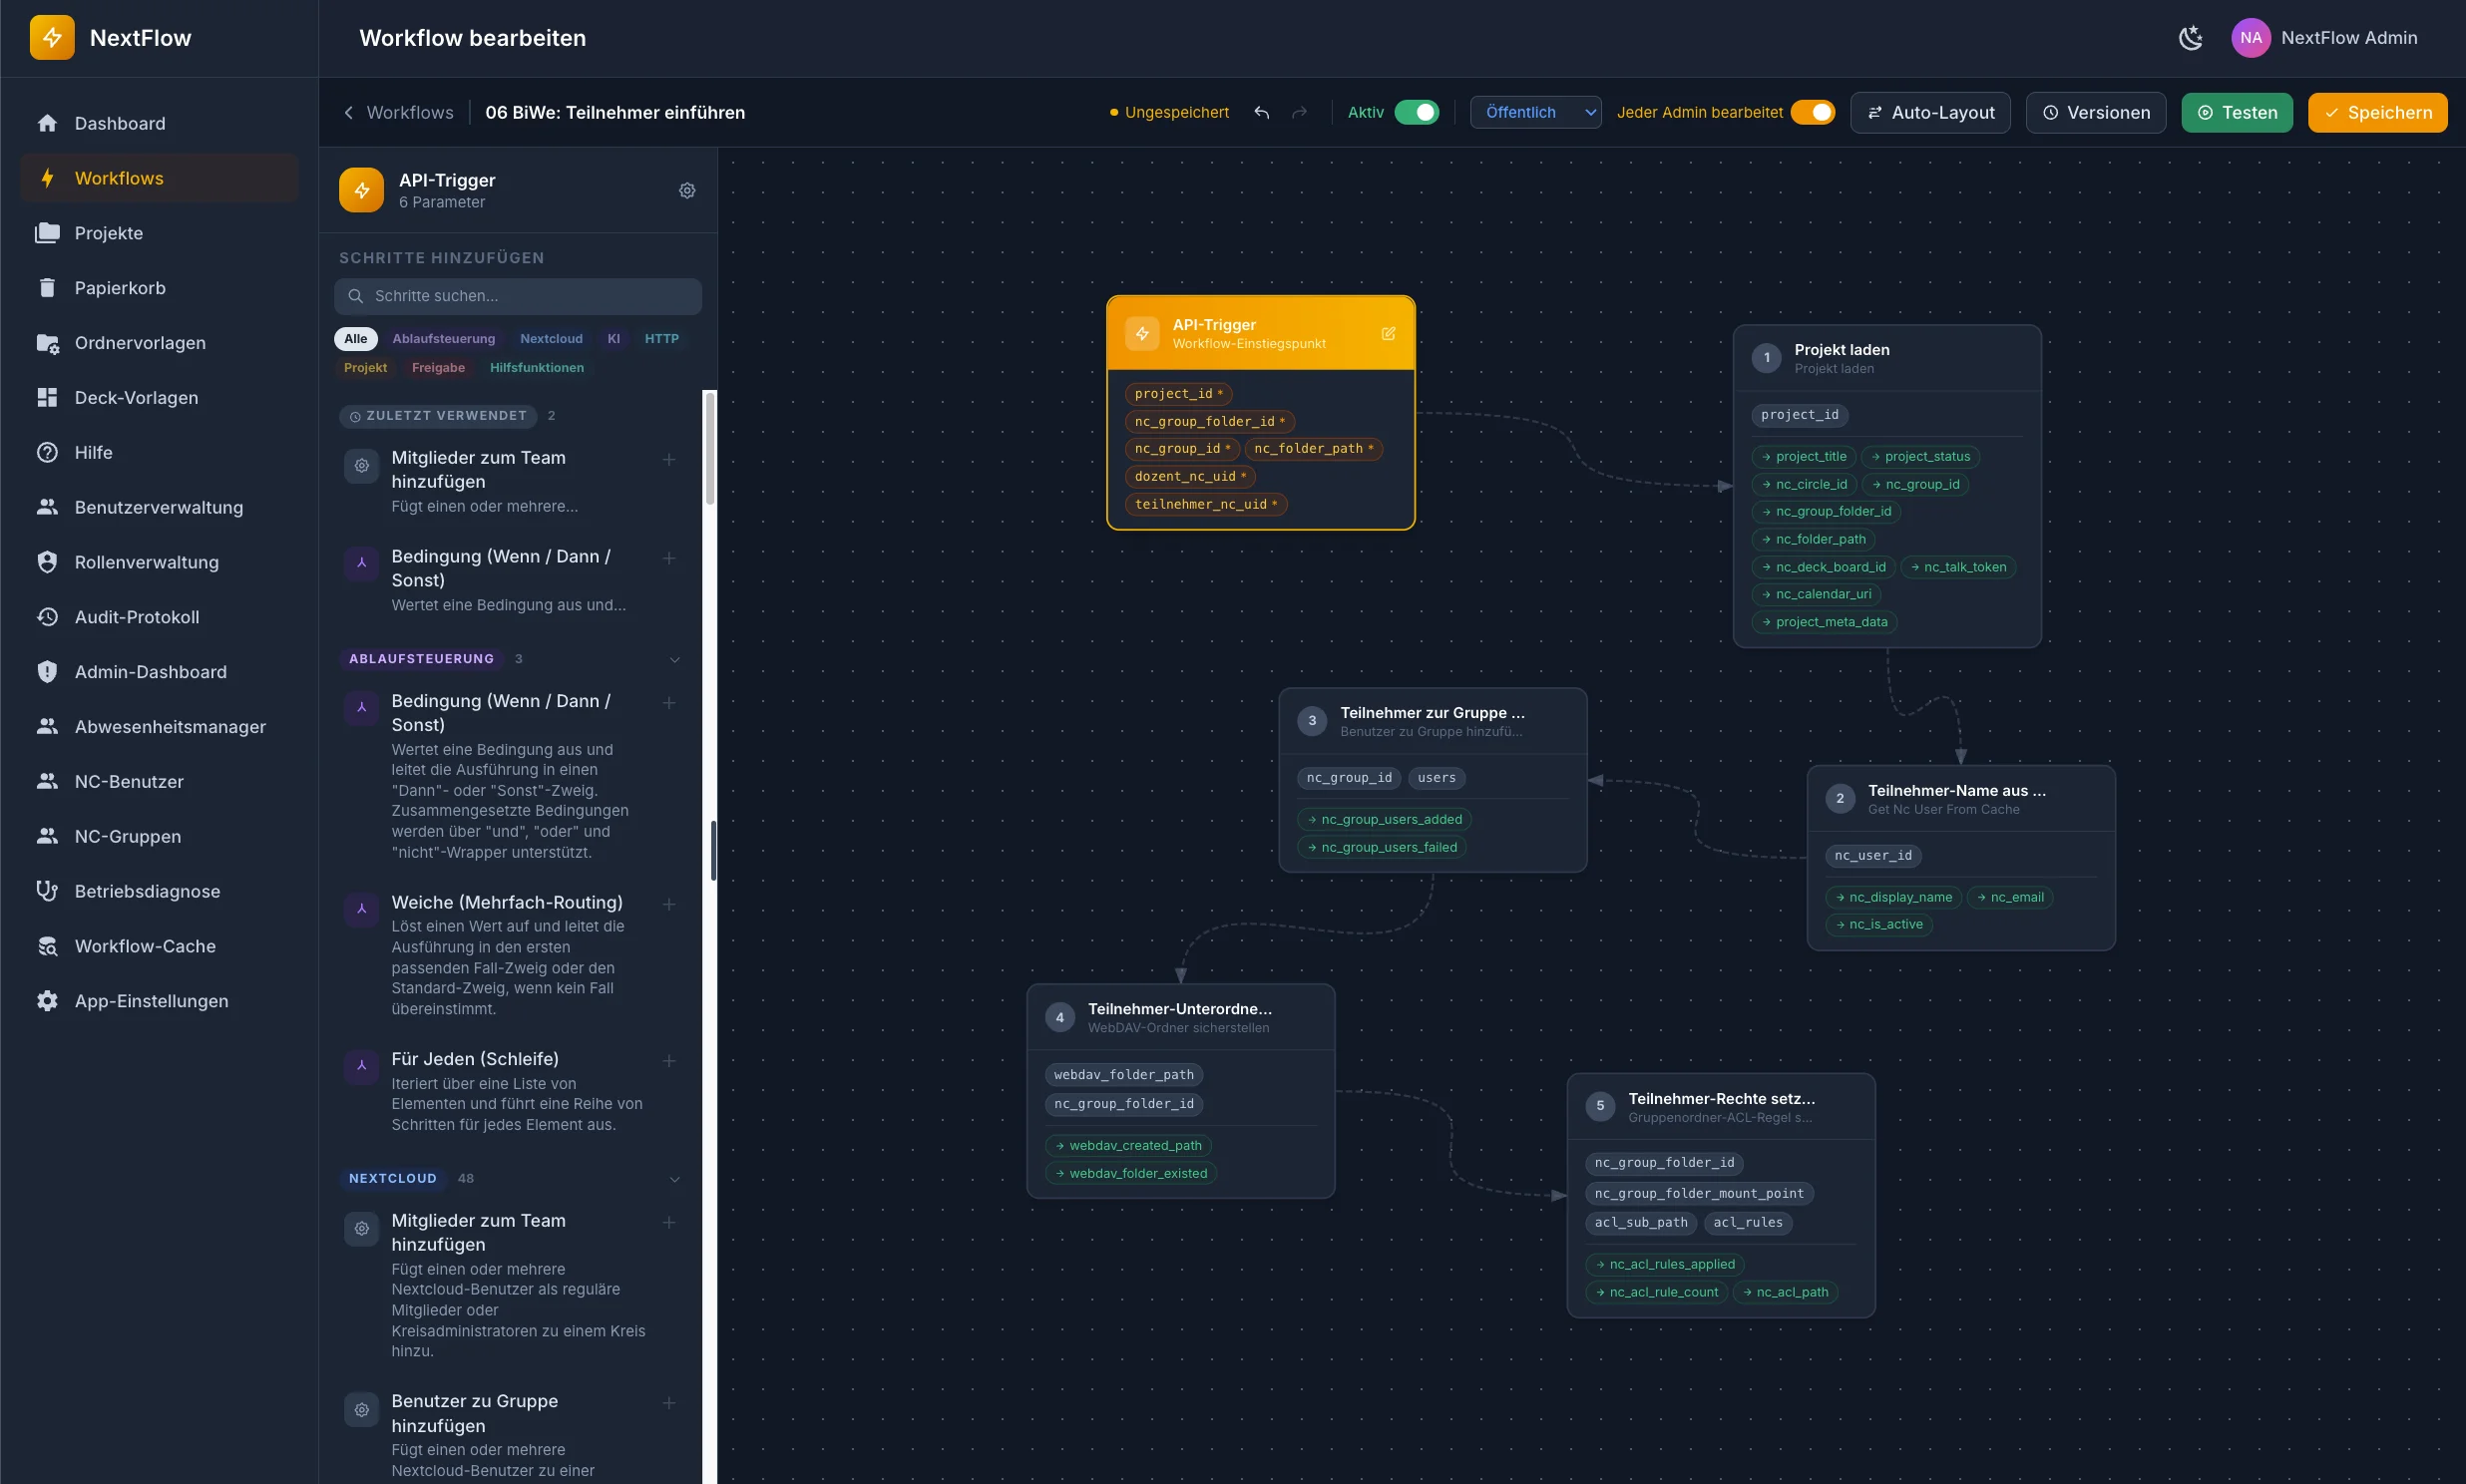Screen dimensions: 2466x1484
Task: Edit the API-Trigger node pencil icon
Action: point(1388,334)
